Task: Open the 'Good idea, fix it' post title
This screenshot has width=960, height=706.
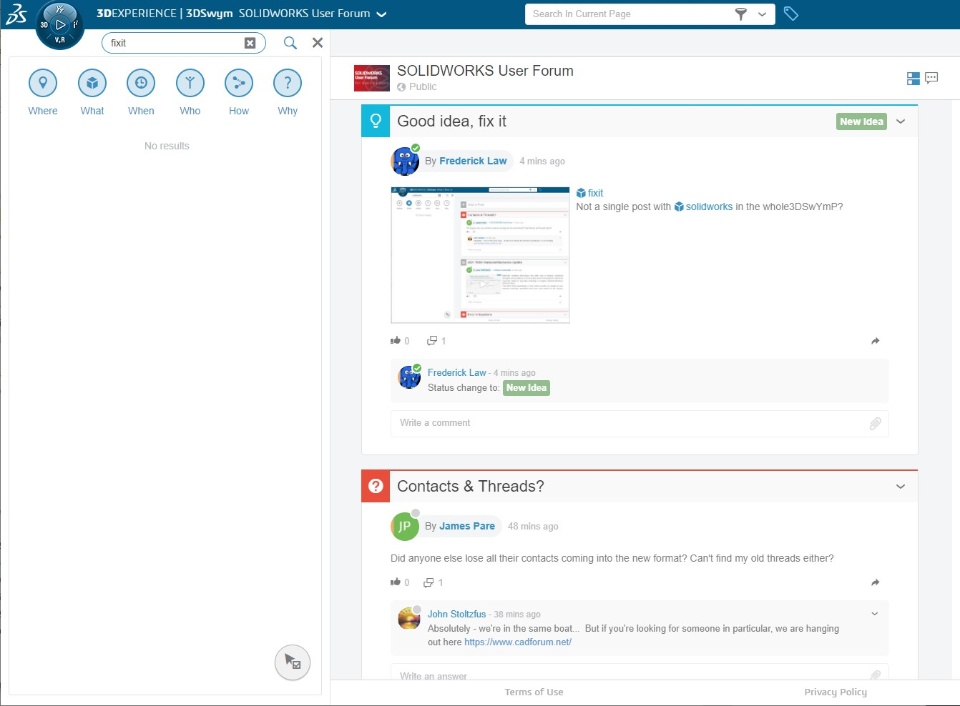Action: point(452,121)
